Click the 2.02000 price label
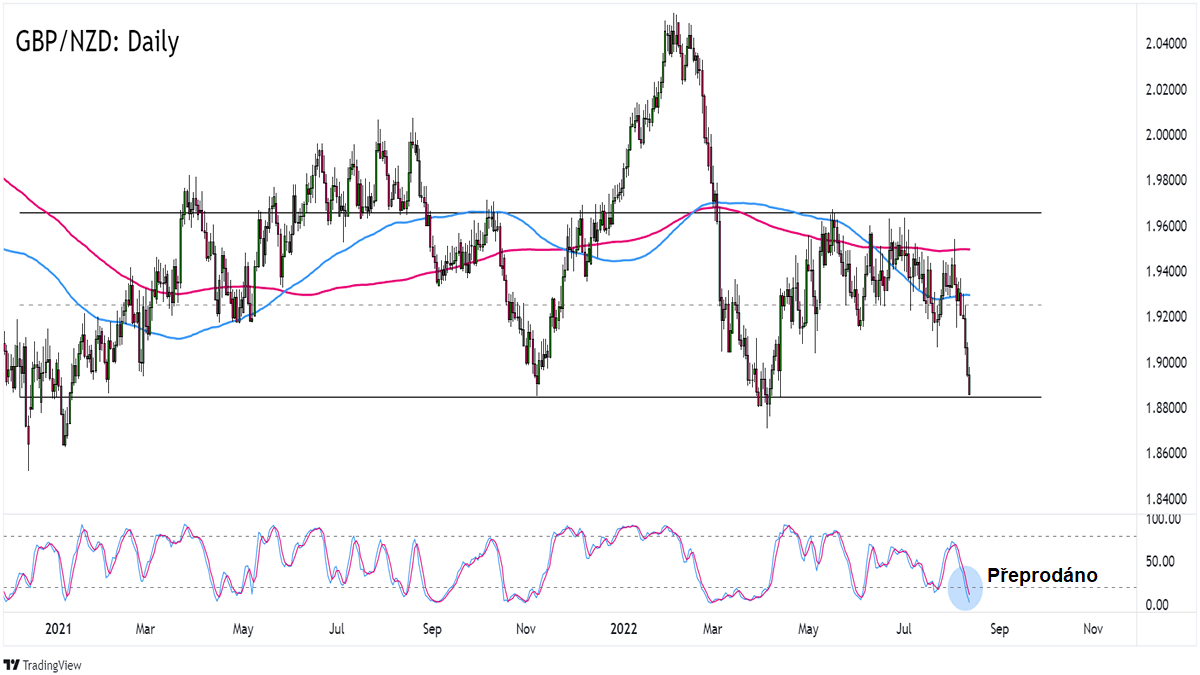The height and width of the screenshot is (675, 1200). (x=1167, y=90)
